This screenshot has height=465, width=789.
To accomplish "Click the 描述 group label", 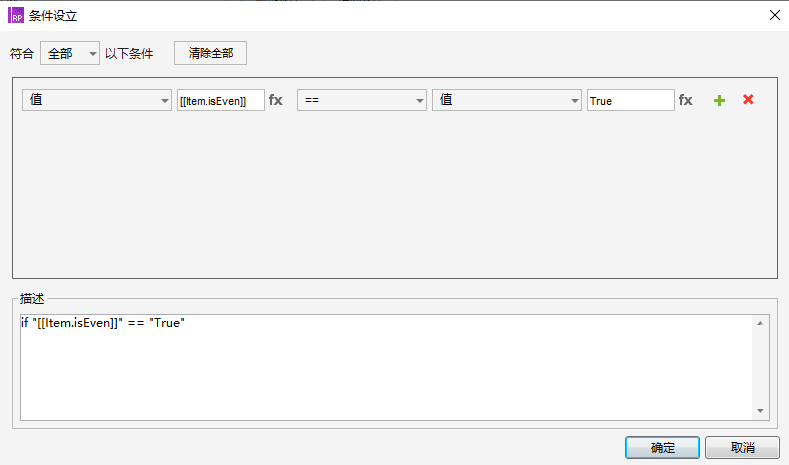I will click(x=32, y=298).
